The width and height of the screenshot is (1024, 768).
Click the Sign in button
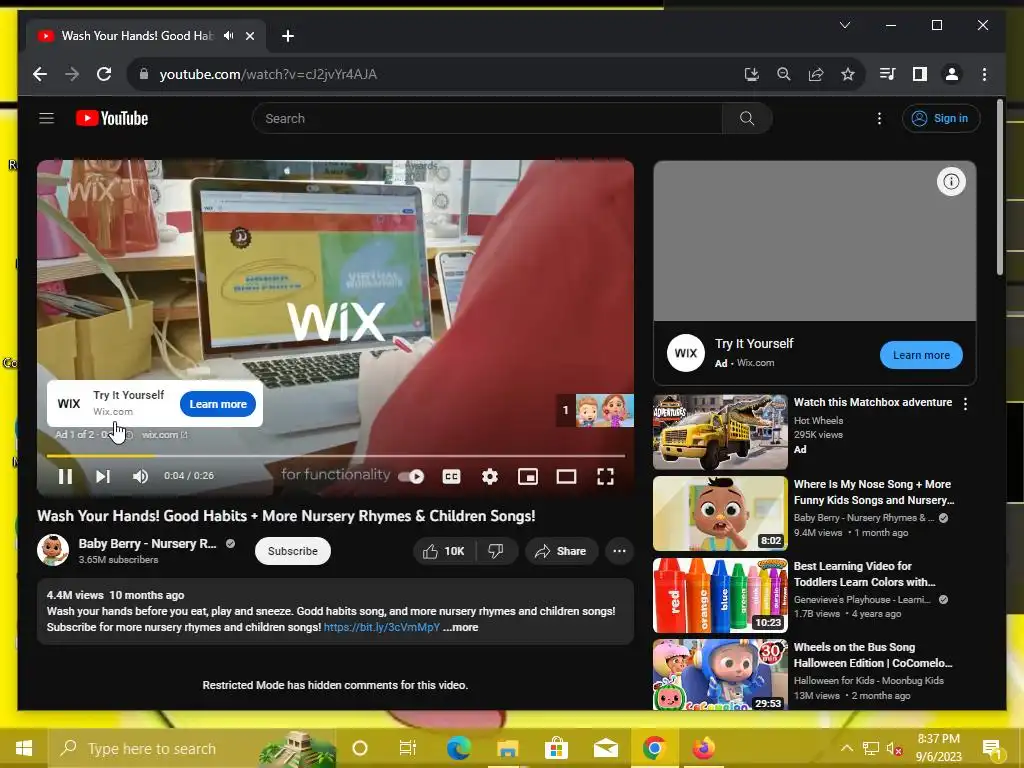[941, 118]
